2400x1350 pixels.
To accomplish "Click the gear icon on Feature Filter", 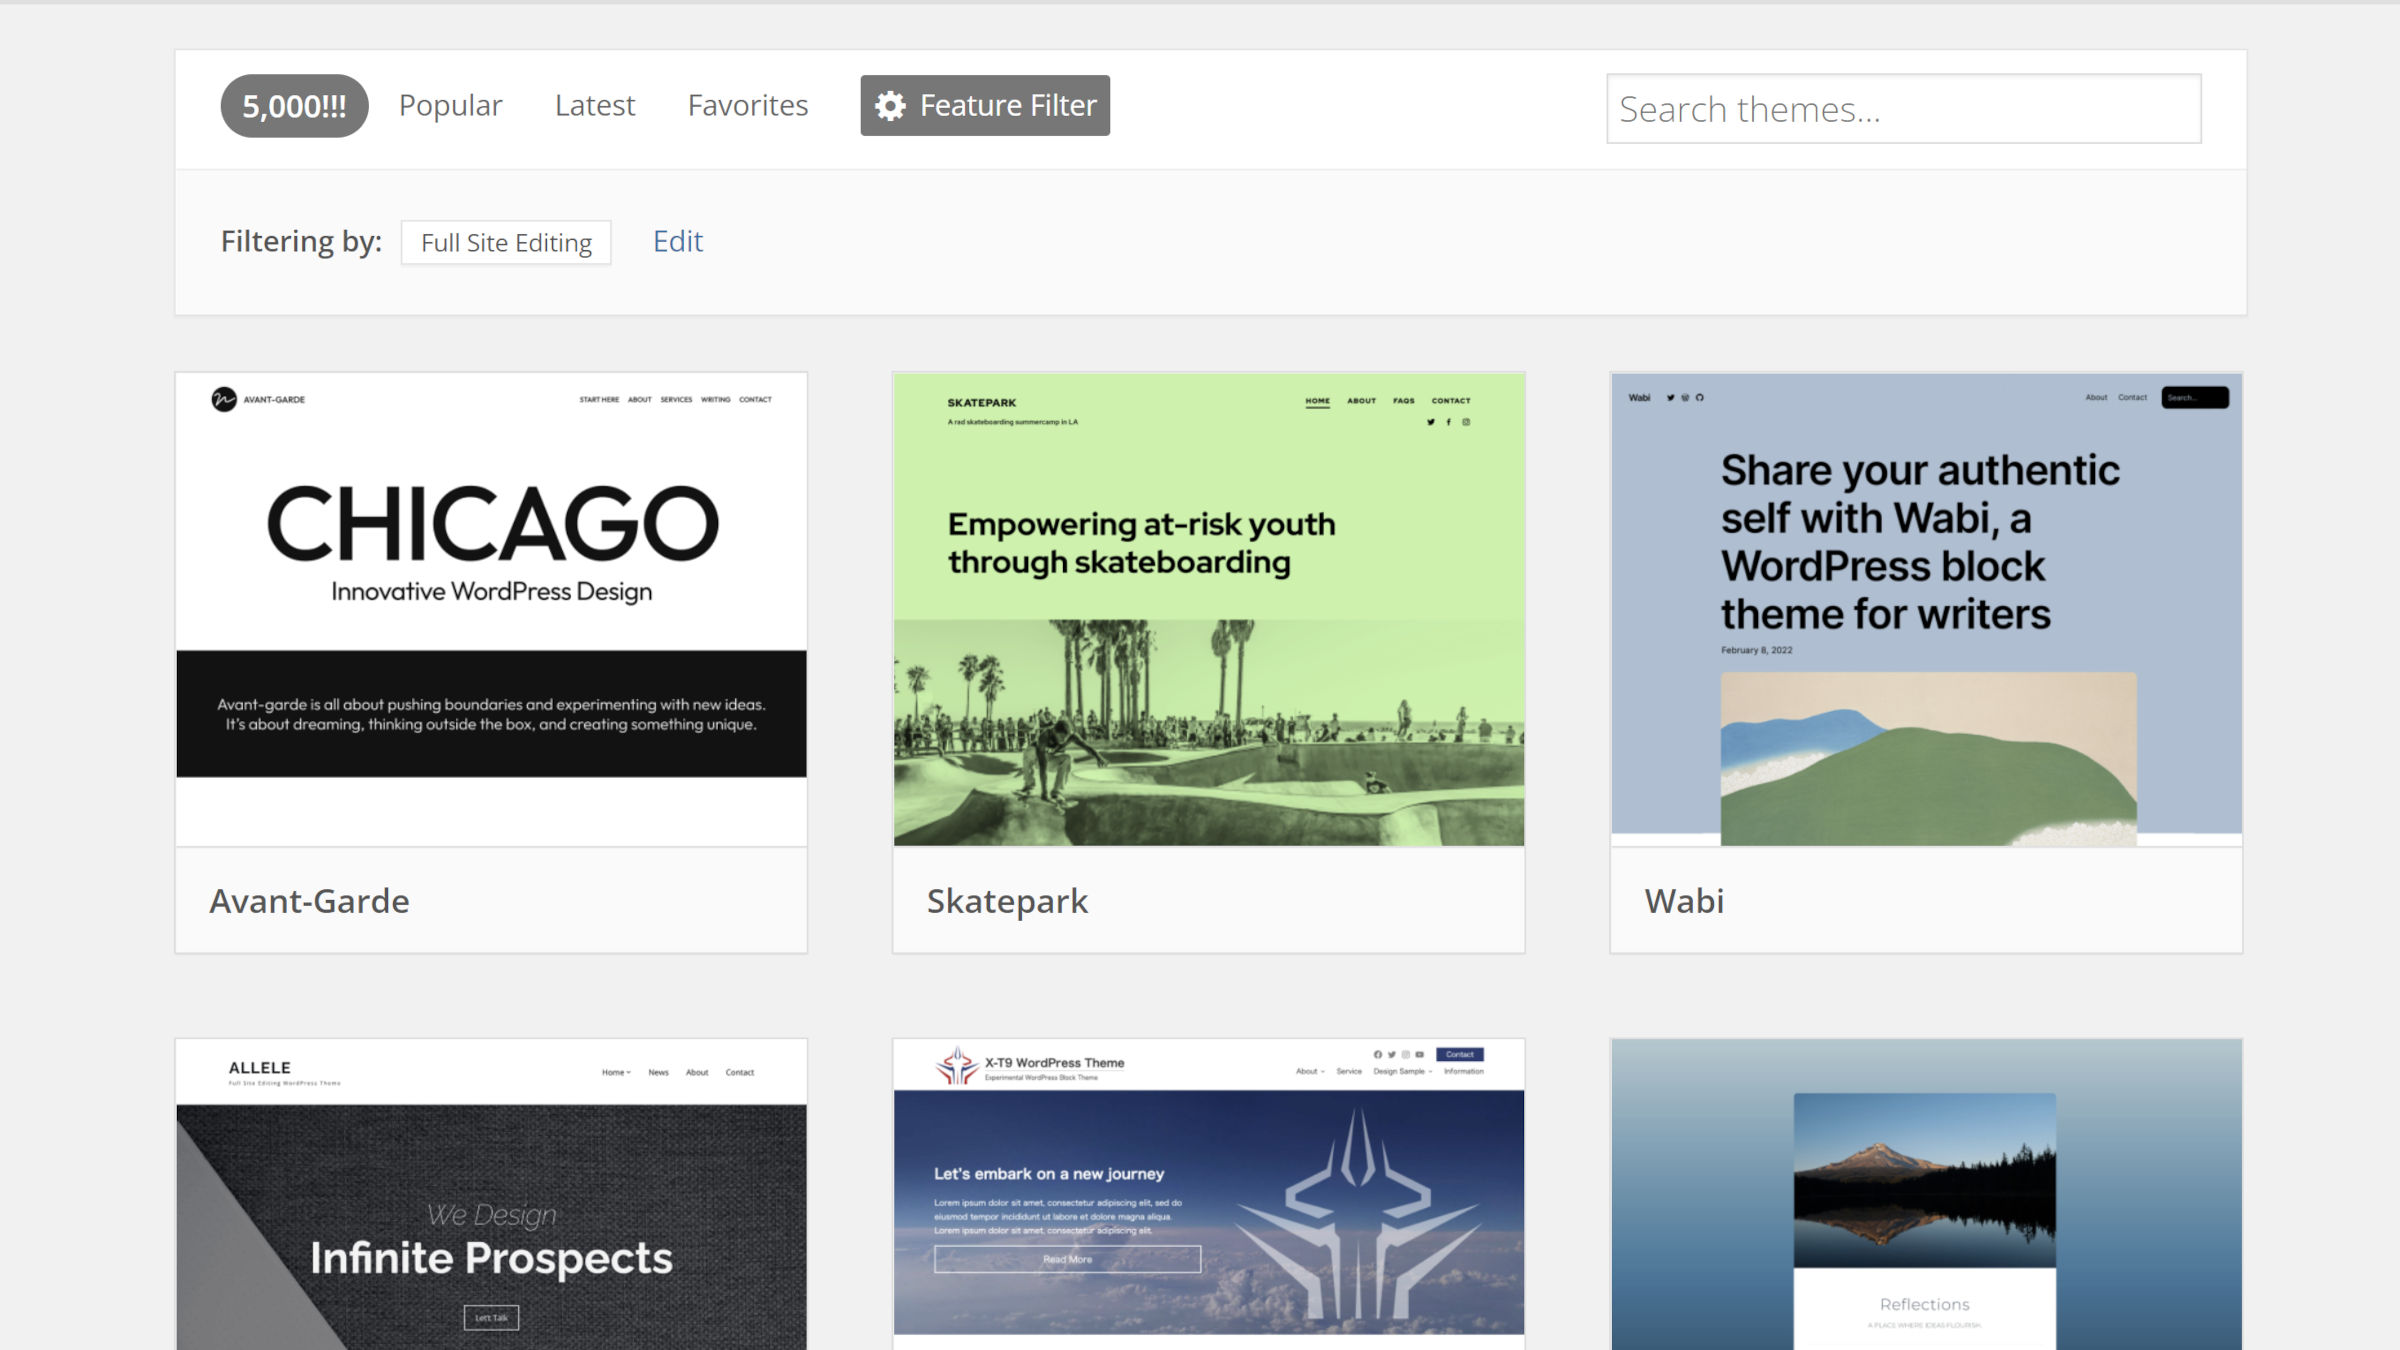I will pos(891,104).
